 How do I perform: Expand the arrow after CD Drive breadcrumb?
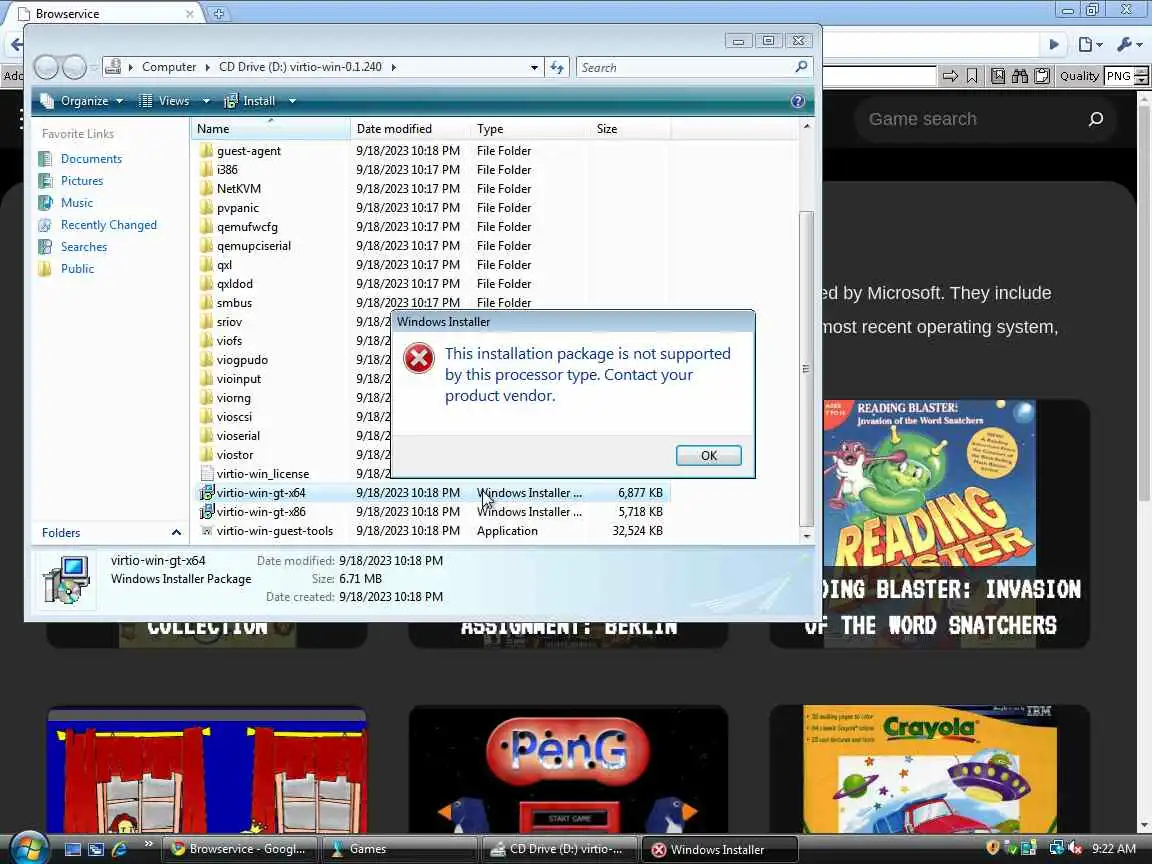(394, 67)
